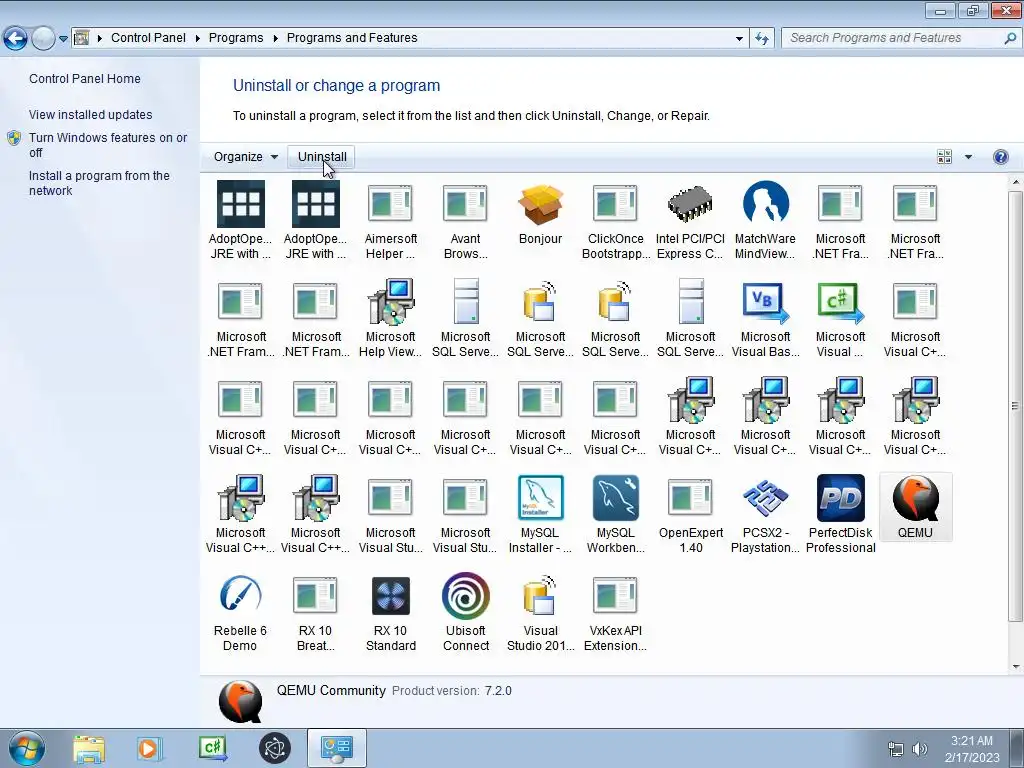Viewport: 1024px width, 768px height.
Task: Select the PCSX2 Playstation emulator icon
Action: [x=765, y=498]
